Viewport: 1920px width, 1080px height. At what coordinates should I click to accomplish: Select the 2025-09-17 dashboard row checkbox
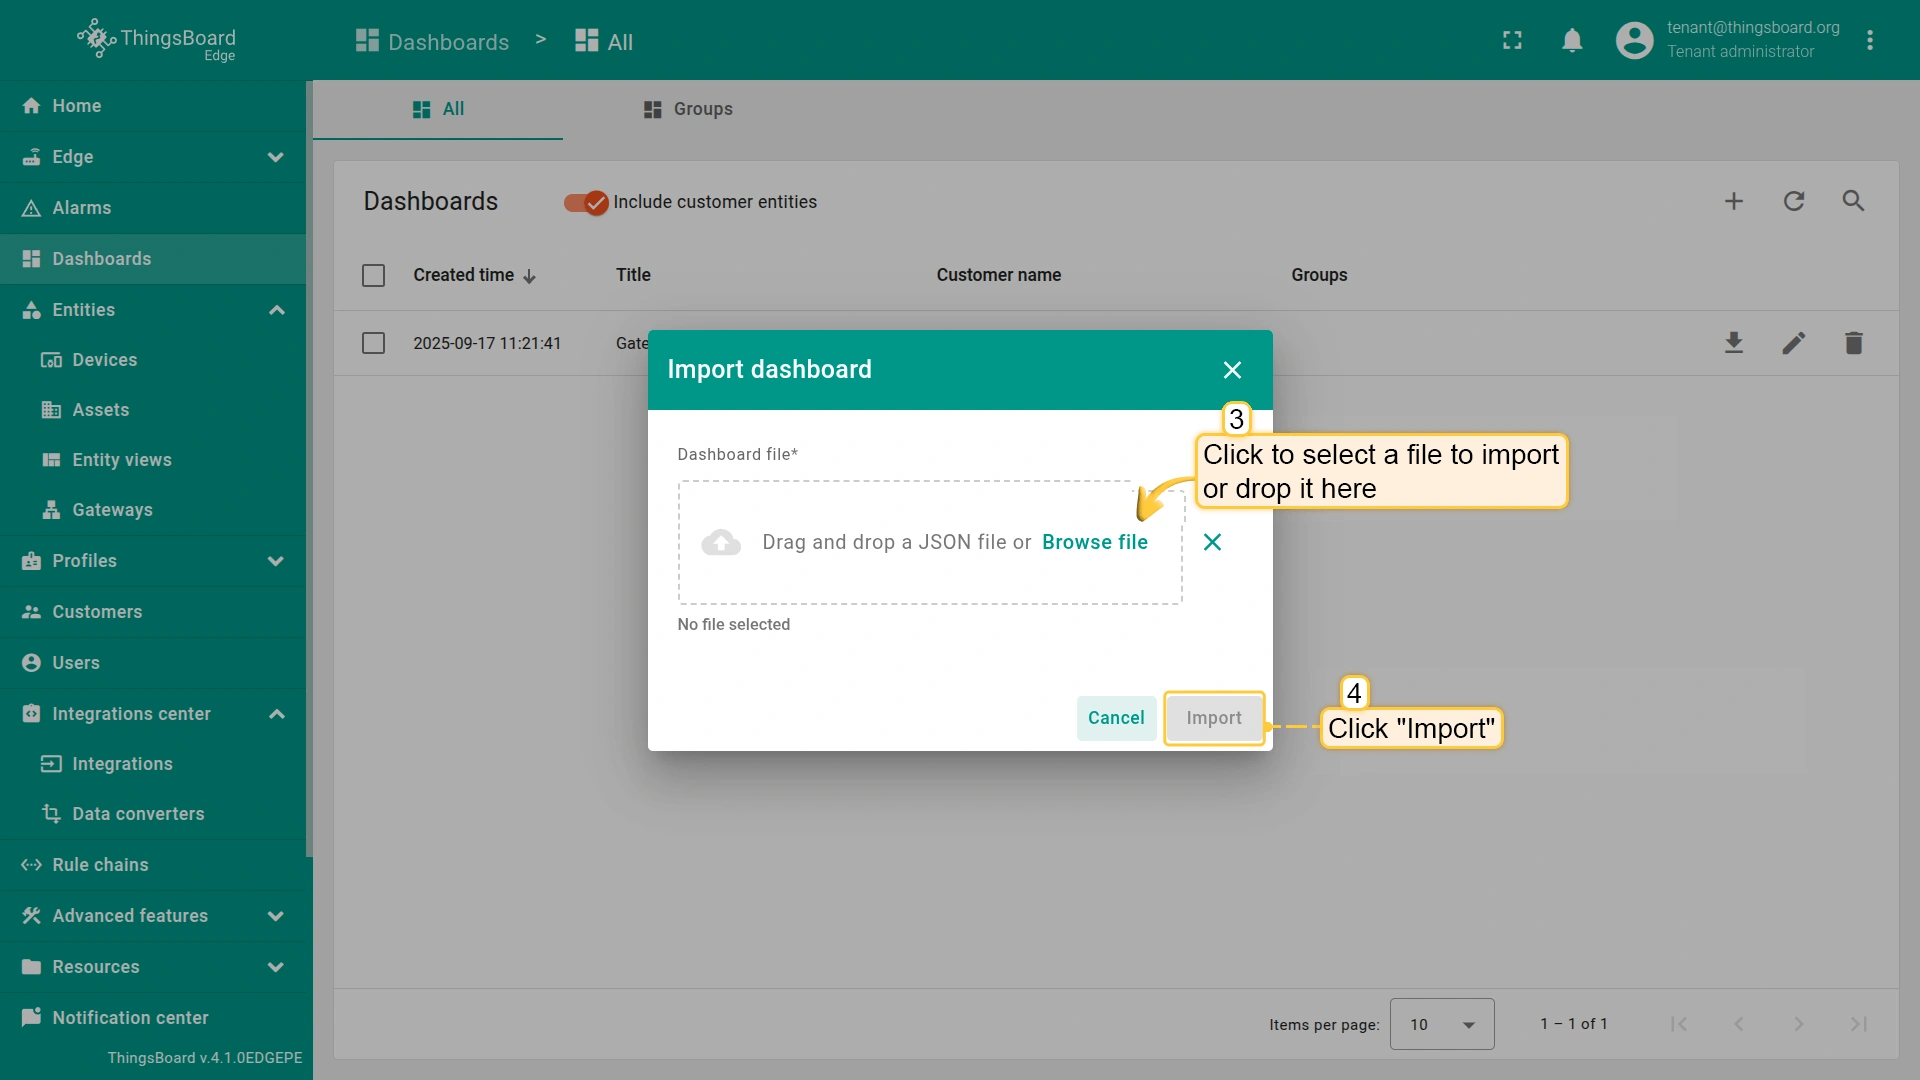(x=373, y=343)
